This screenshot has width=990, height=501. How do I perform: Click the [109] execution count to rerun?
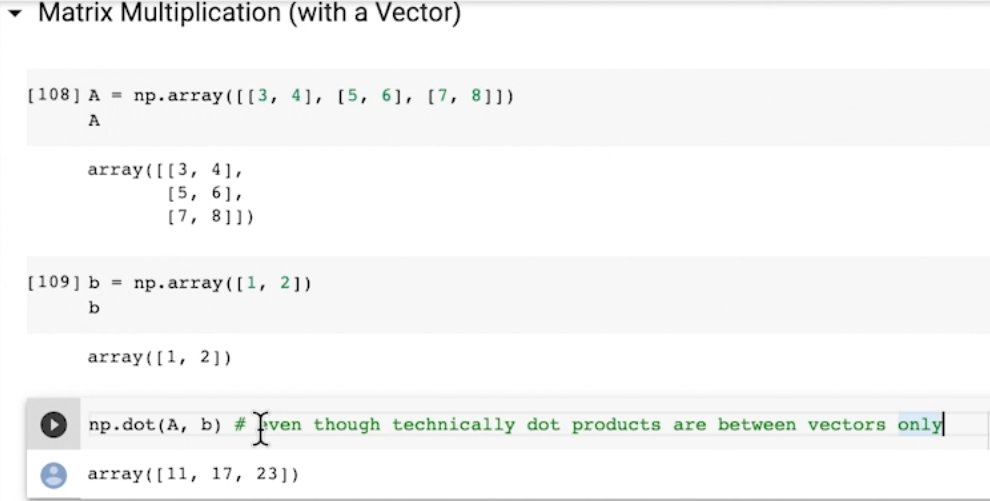pyautogui.click(x=54, y=283)
